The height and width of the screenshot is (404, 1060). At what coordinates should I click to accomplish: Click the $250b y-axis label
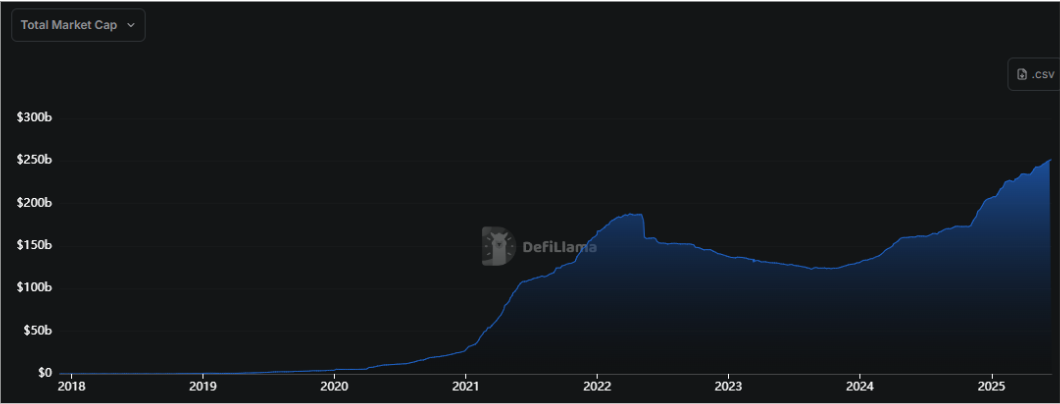(35, 160)
